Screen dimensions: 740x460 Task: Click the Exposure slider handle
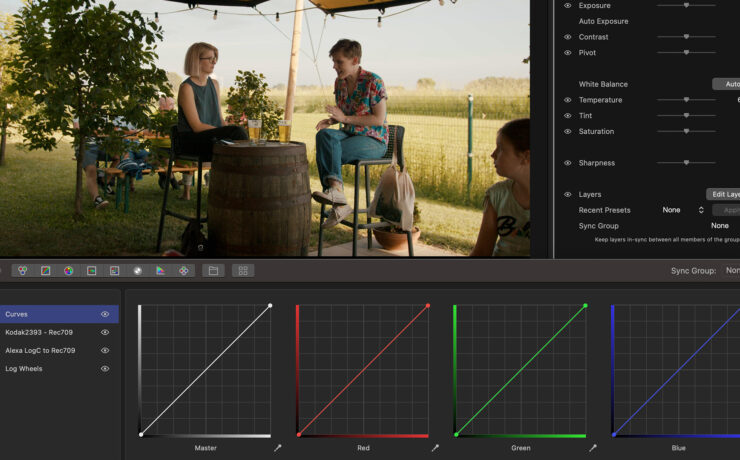[x=686, y=5]
